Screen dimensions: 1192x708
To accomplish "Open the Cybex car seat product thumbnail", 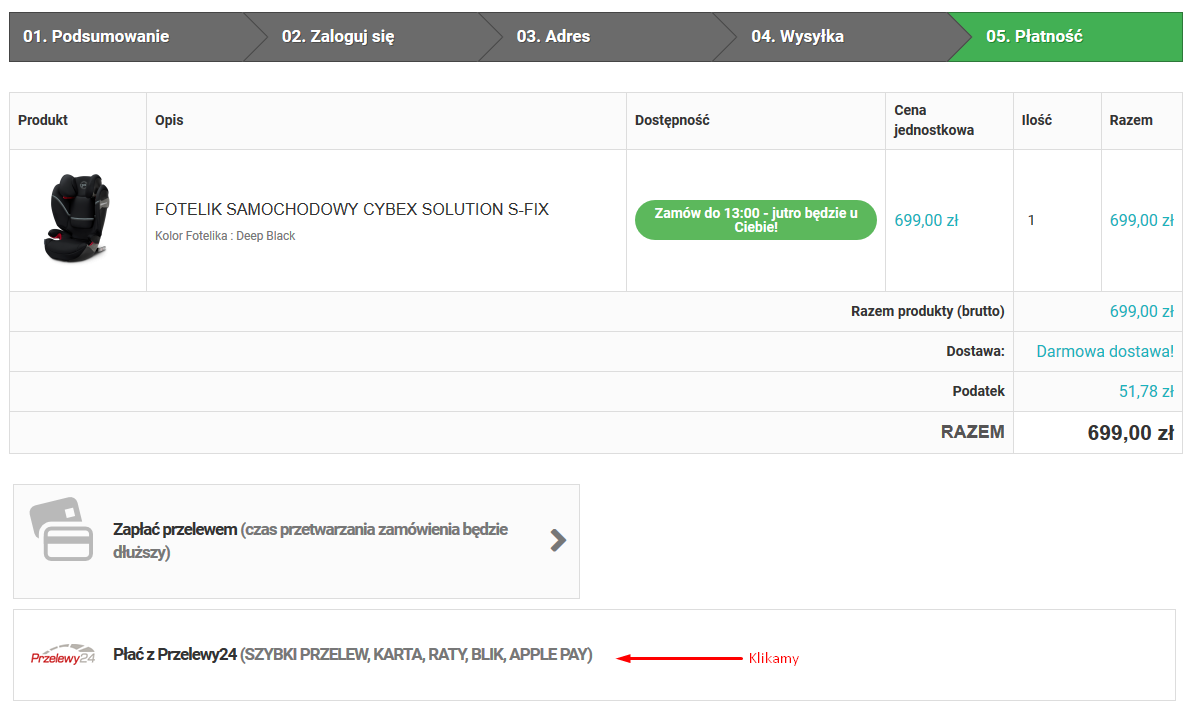I will pos(77,219).
